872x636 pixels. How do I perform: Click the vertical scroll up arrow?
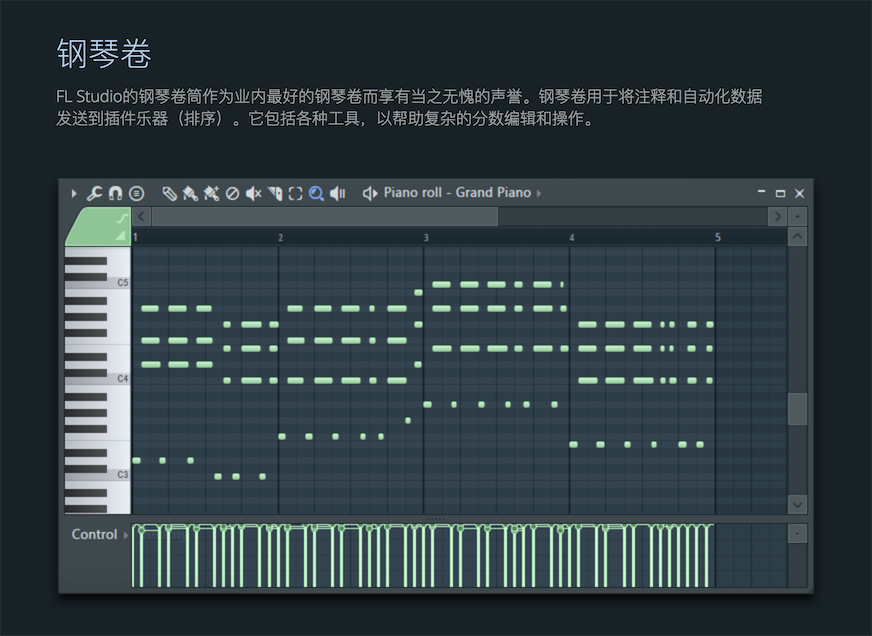[x=797, y=236]
